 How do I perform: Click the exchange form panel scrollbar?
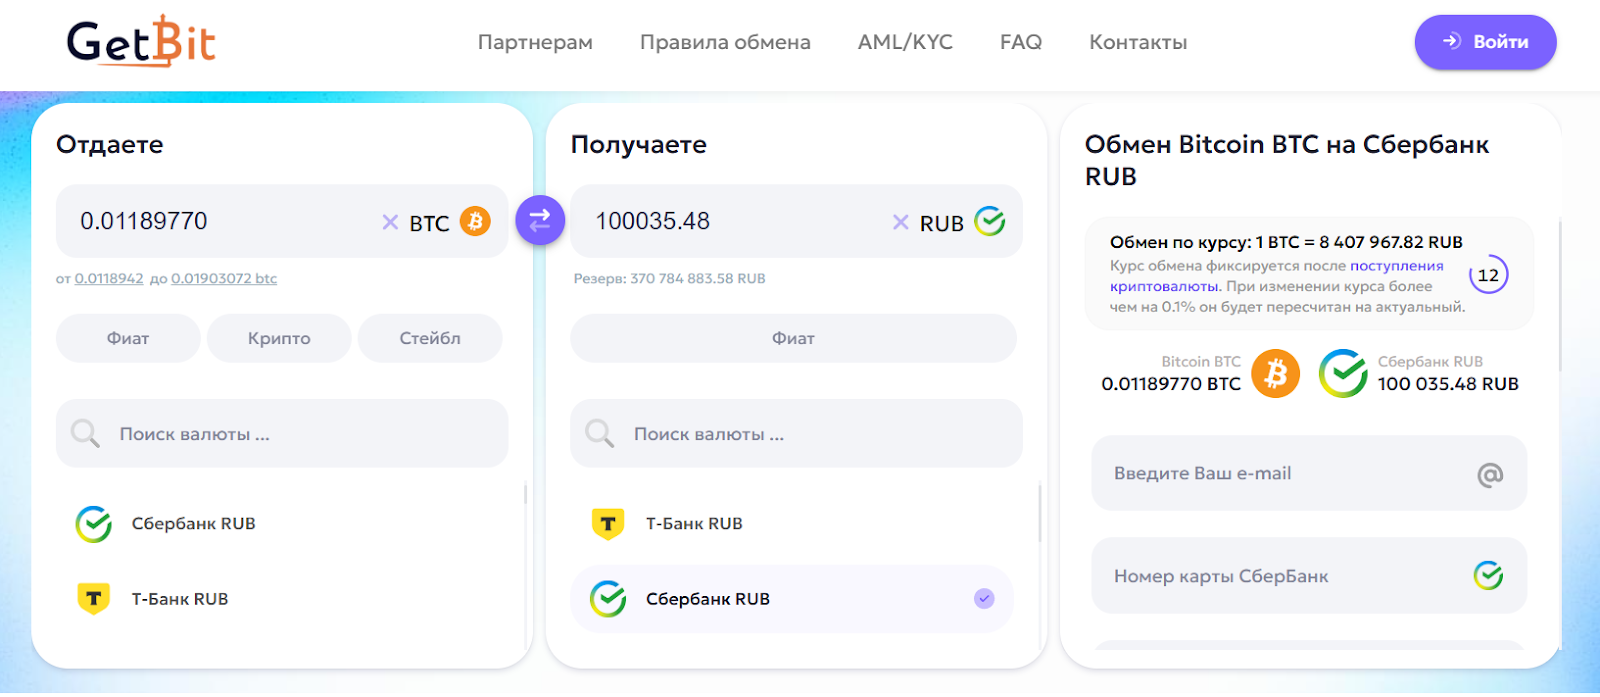pyautogui.click(x=1558, y=295)
